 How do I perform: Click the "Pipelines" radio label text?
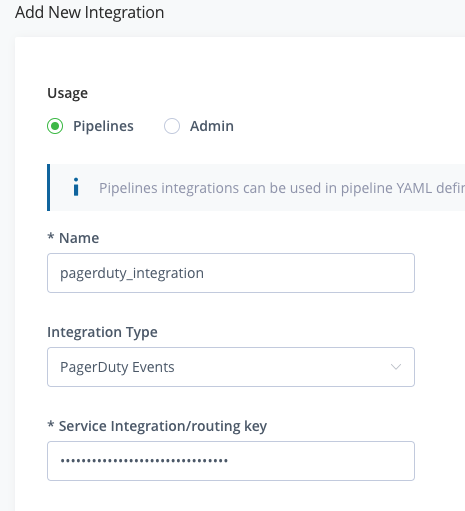(103, 126)
